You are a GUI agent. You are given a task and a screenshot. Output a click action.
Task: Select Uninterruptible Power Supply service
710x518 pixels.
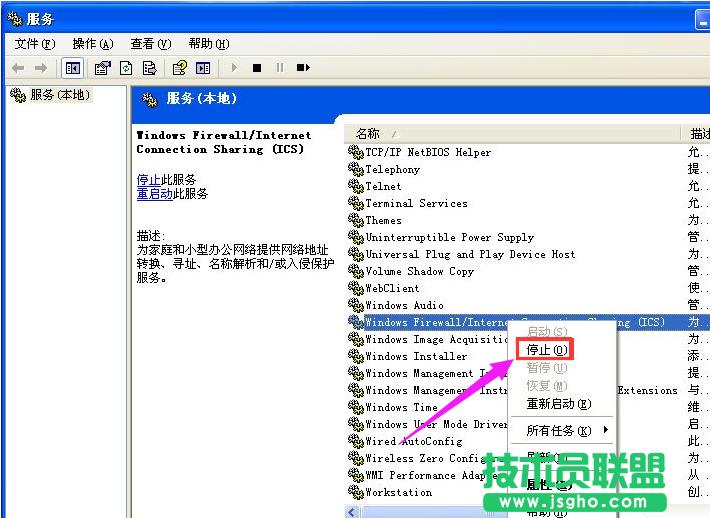tap(450, 237)
